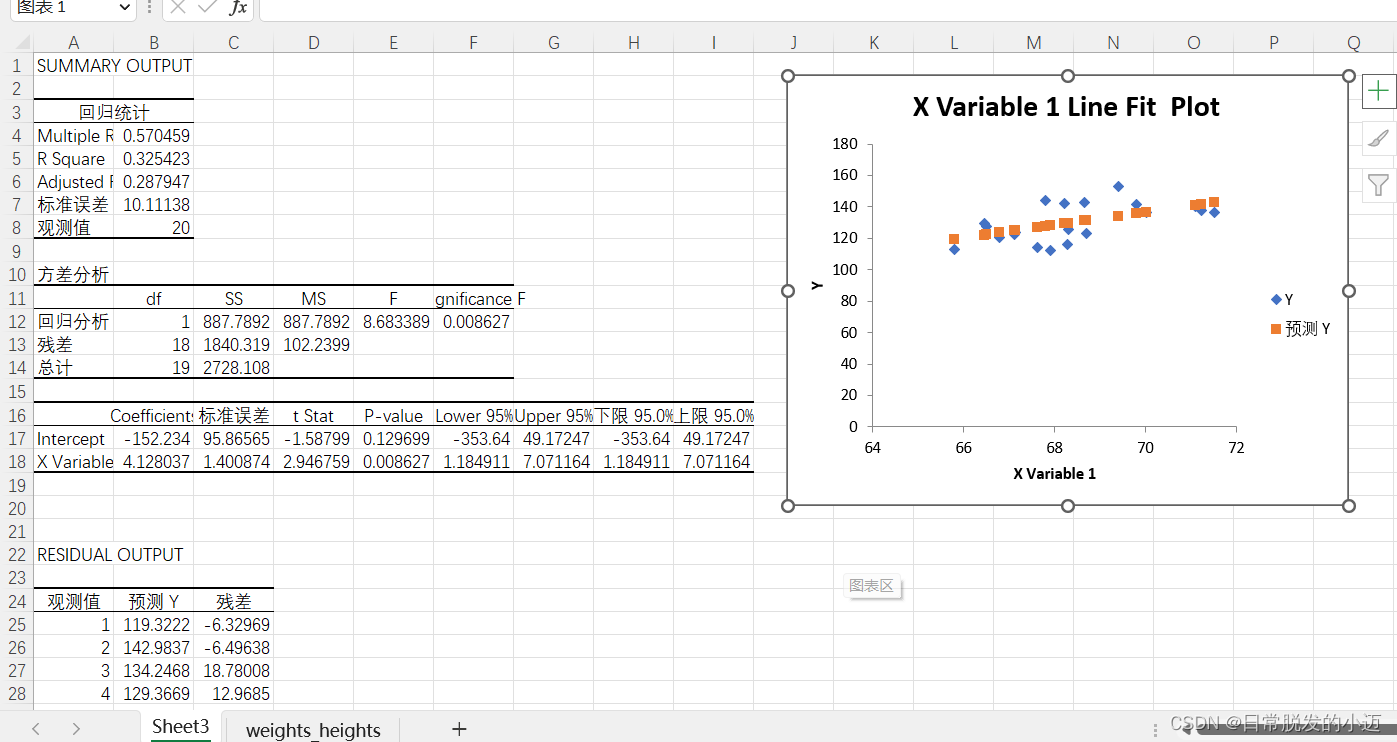This screenshot has width=1397, height=742.
Task: Click the RESIDUAL OUTPUT cell
Action: click(x=110, y=555)
